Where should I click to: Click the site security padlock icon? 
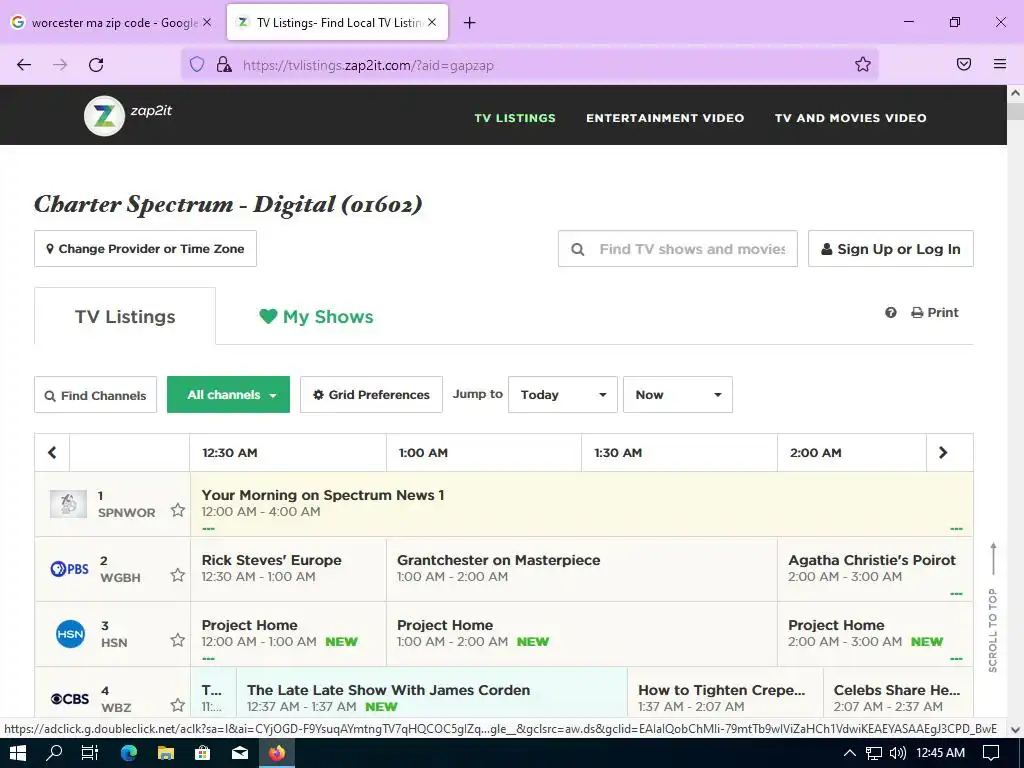point(224,65)
